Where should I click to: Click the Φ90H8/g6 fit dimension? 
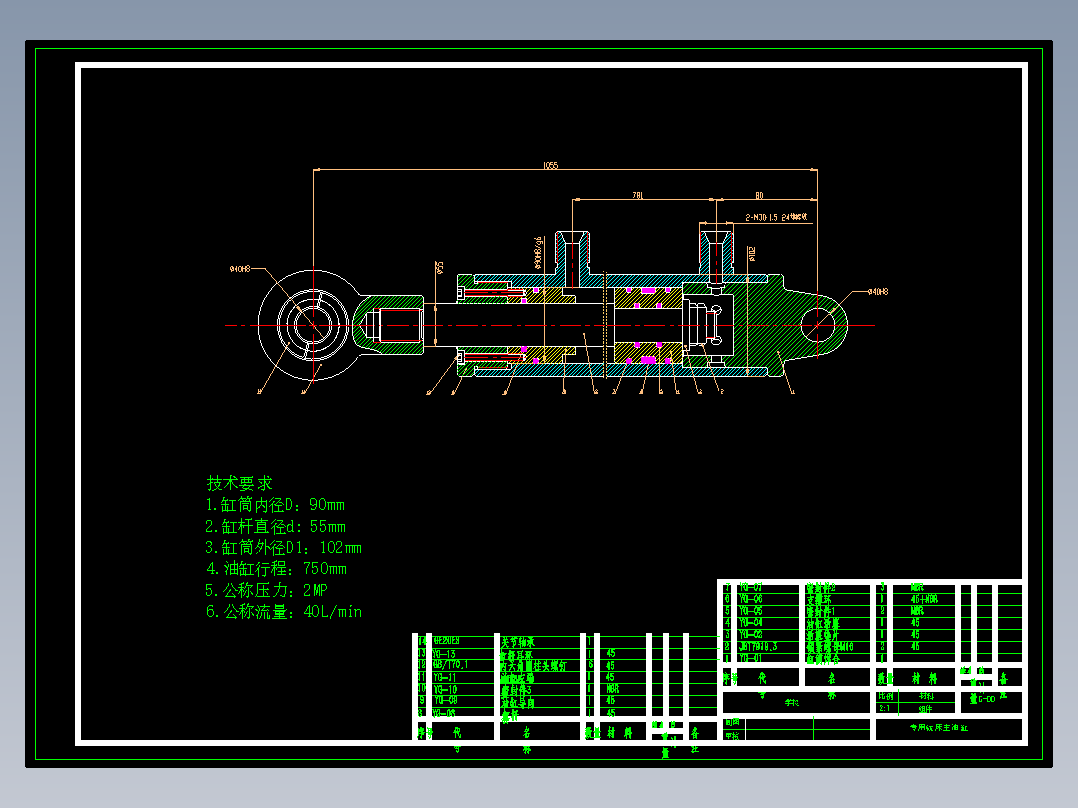(539, 252)
